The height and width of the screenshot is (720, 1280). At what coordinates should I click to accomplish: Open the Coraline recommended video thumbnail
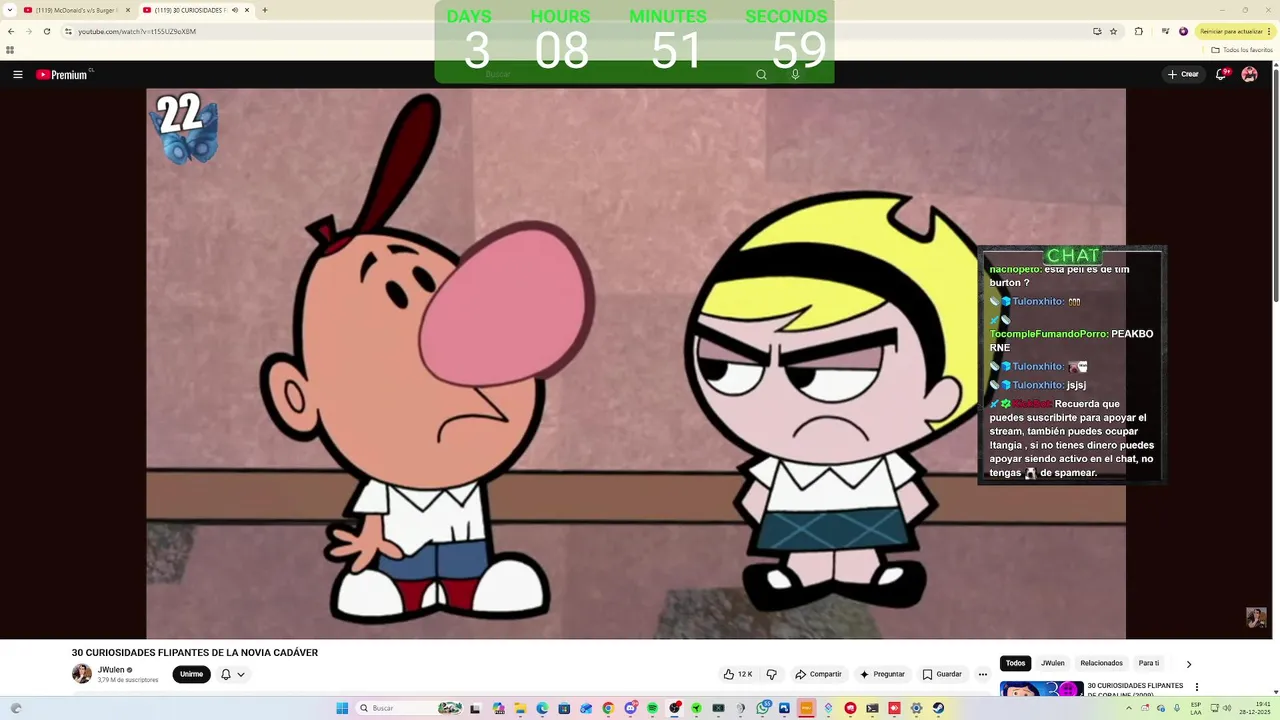1041,690
